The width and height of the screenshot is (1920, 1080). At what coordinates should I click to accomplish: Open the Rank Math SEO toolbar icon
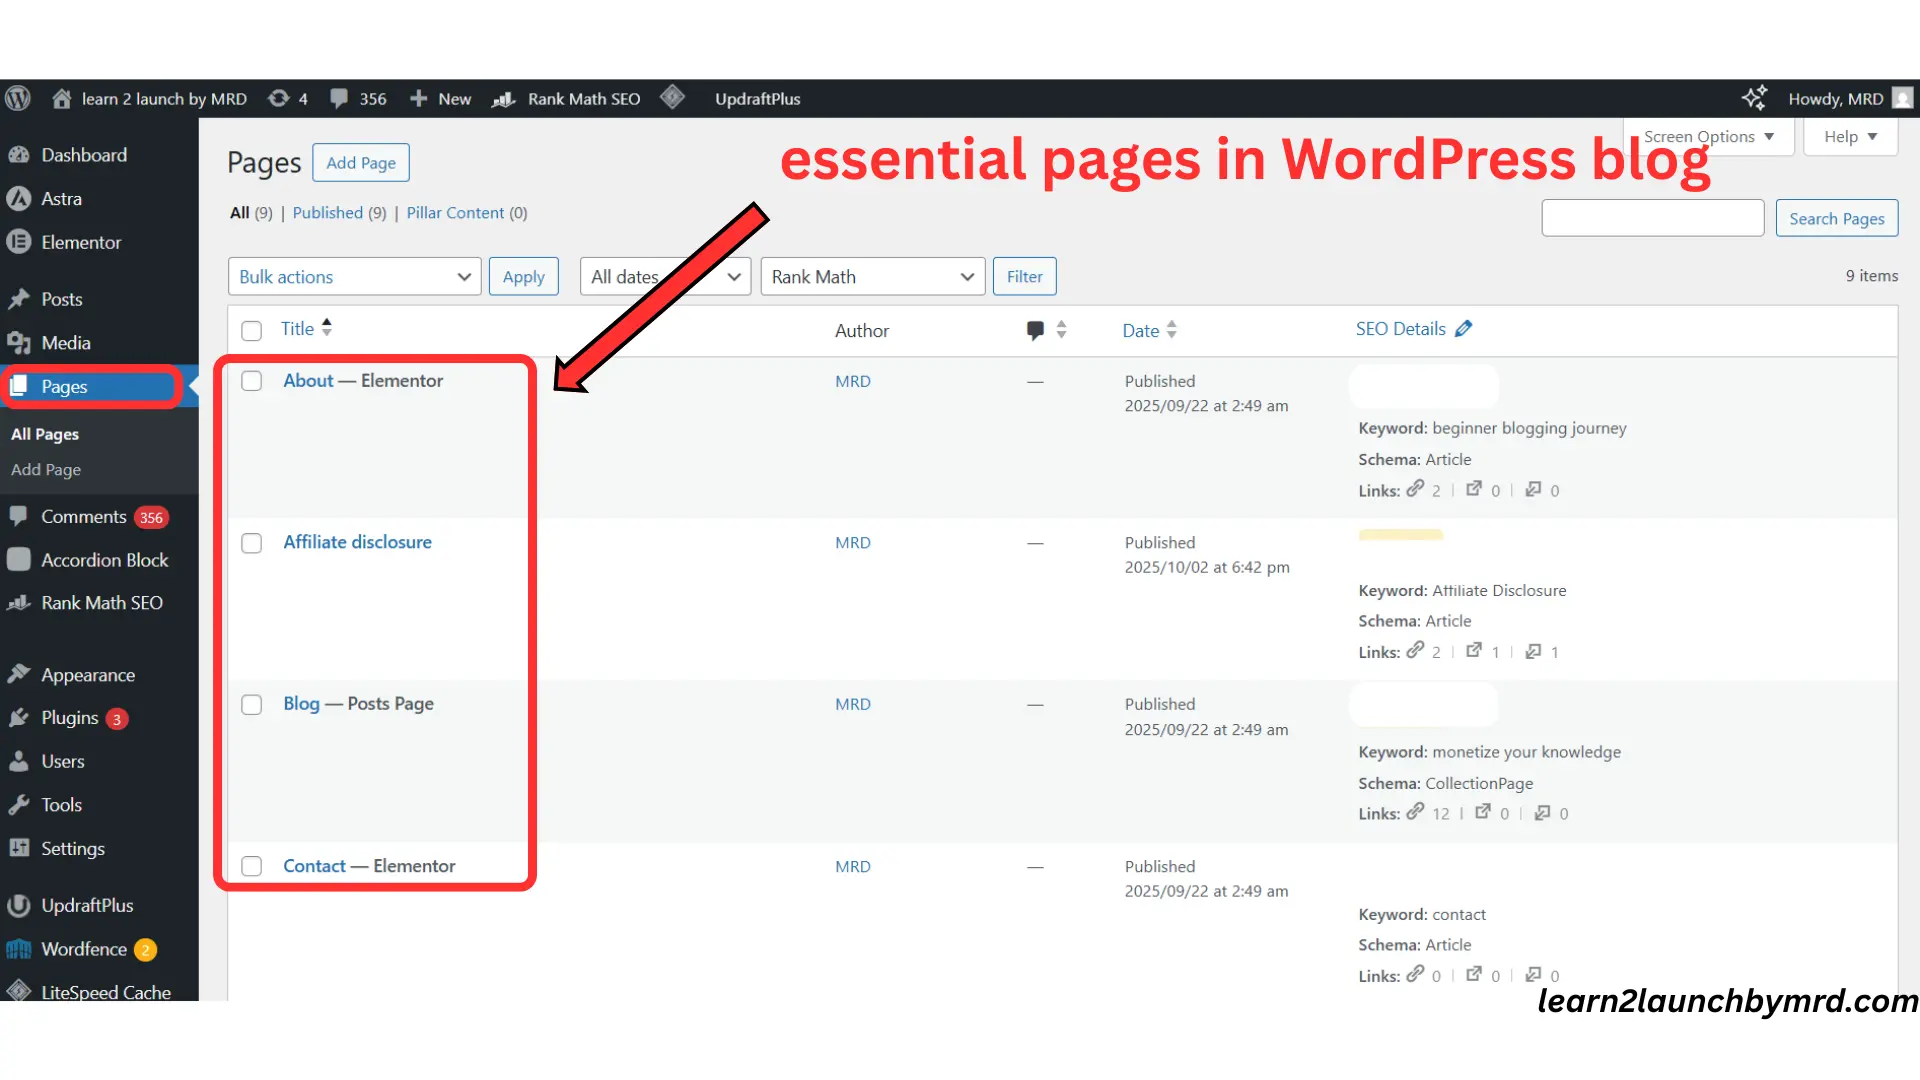504,99
